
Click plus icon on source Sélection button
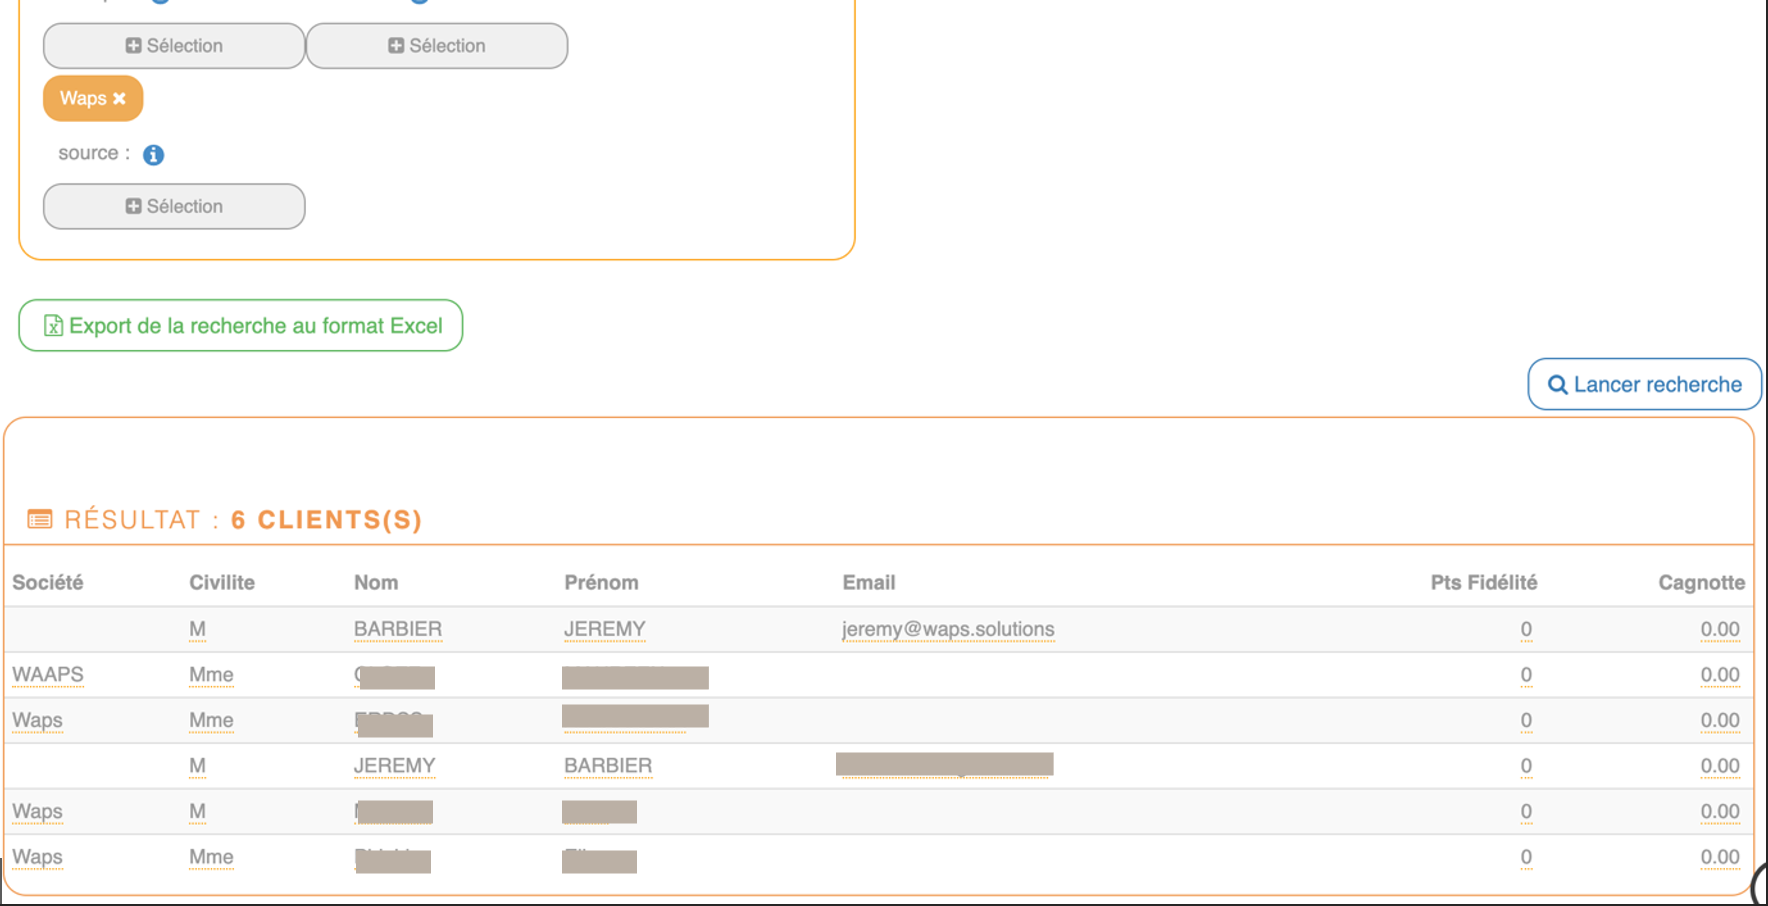(133, 206)
